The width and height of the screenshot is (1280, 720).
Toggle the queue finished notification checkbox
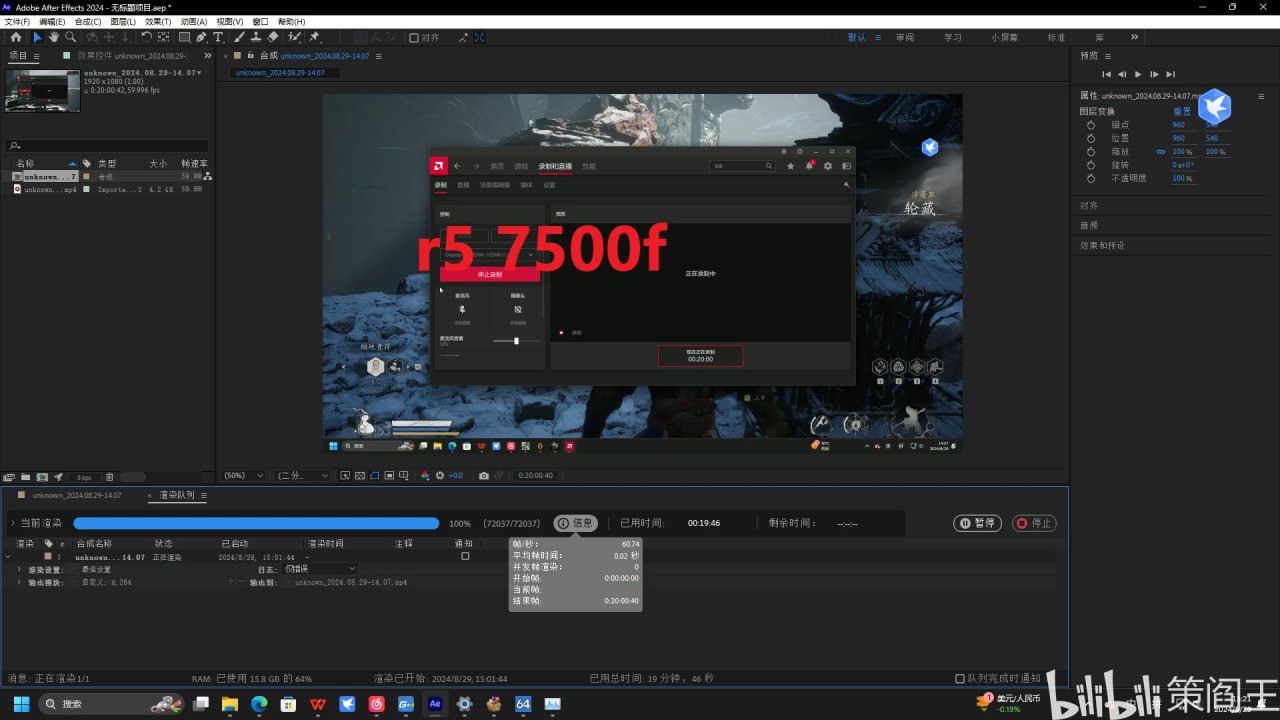click(x=960, y=678)
